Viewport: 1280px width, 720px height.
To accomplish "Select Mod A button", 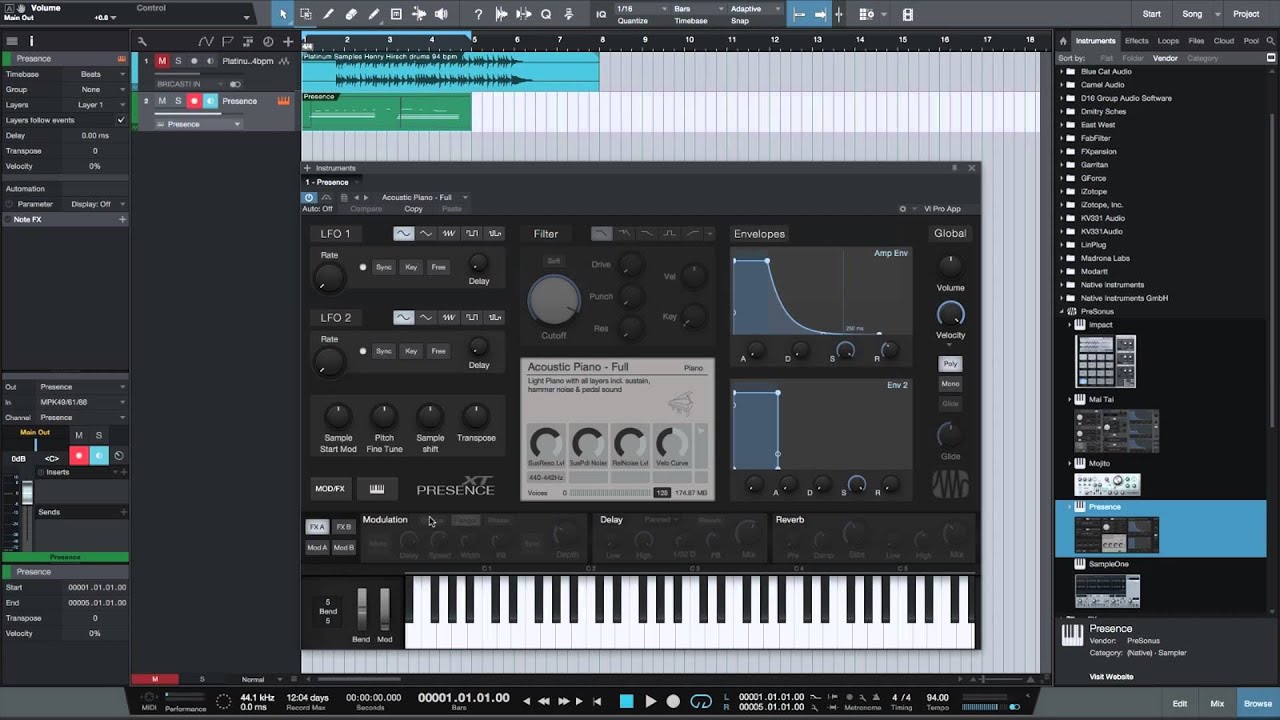I will coord(317,548).
